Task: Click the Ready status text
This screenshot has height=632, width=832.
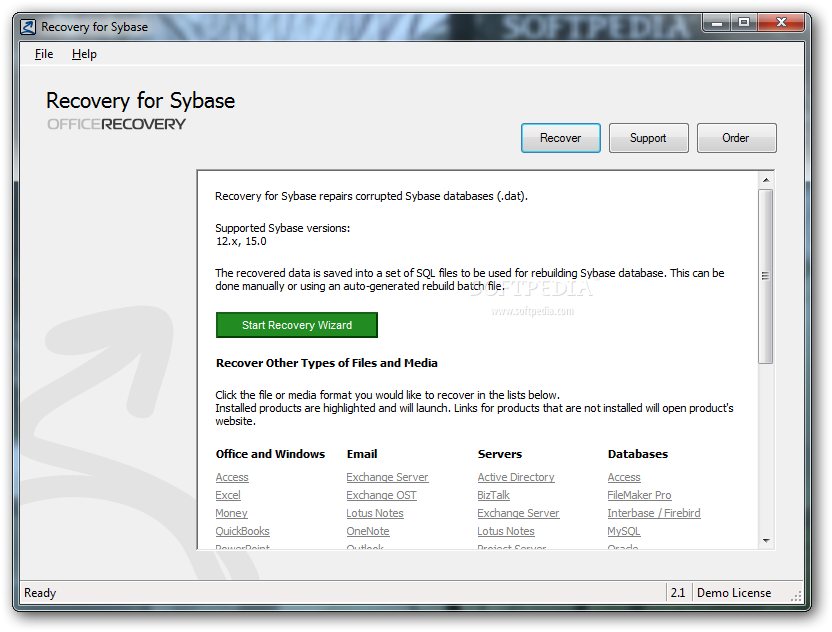Action: pos(40,593)
